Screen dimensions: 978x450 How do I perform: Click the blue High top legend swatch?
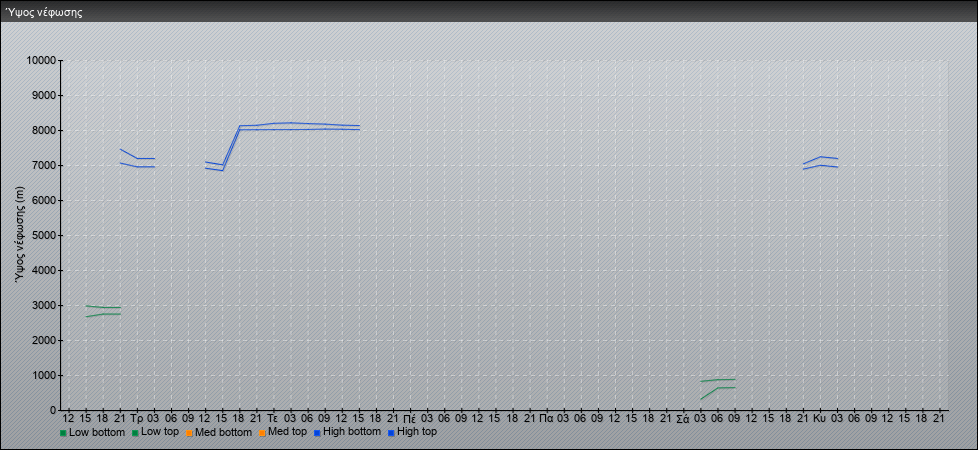point(390,433)
